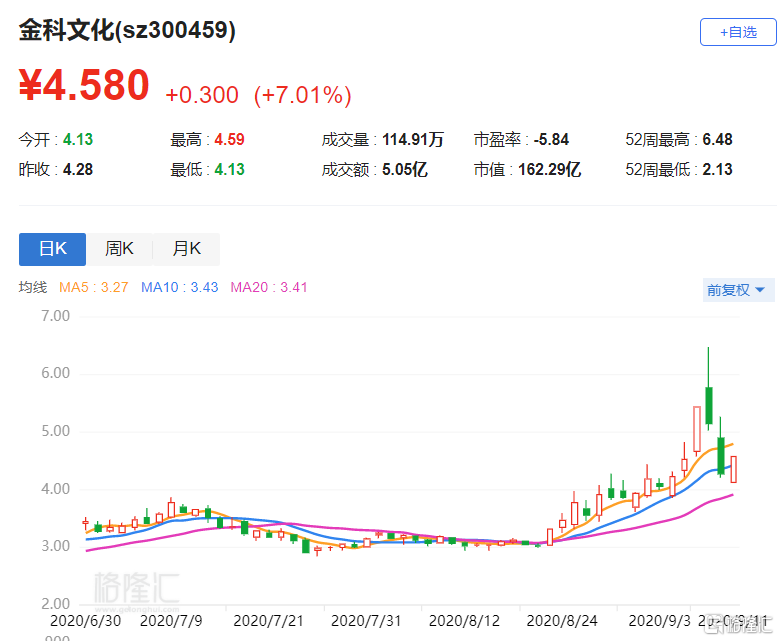Click the 3.00 y-axis label

tap(55, 547)
